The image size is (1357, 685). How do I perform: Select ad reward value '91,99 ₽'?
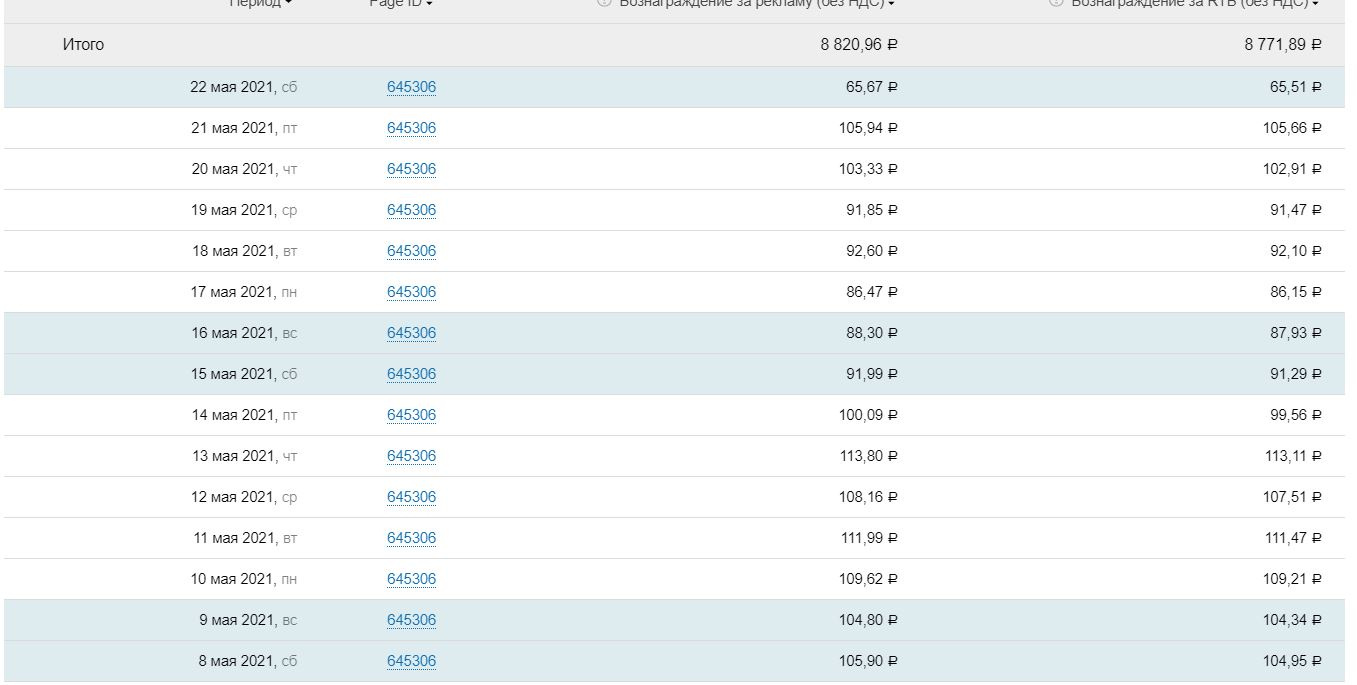tap(872, 374)
